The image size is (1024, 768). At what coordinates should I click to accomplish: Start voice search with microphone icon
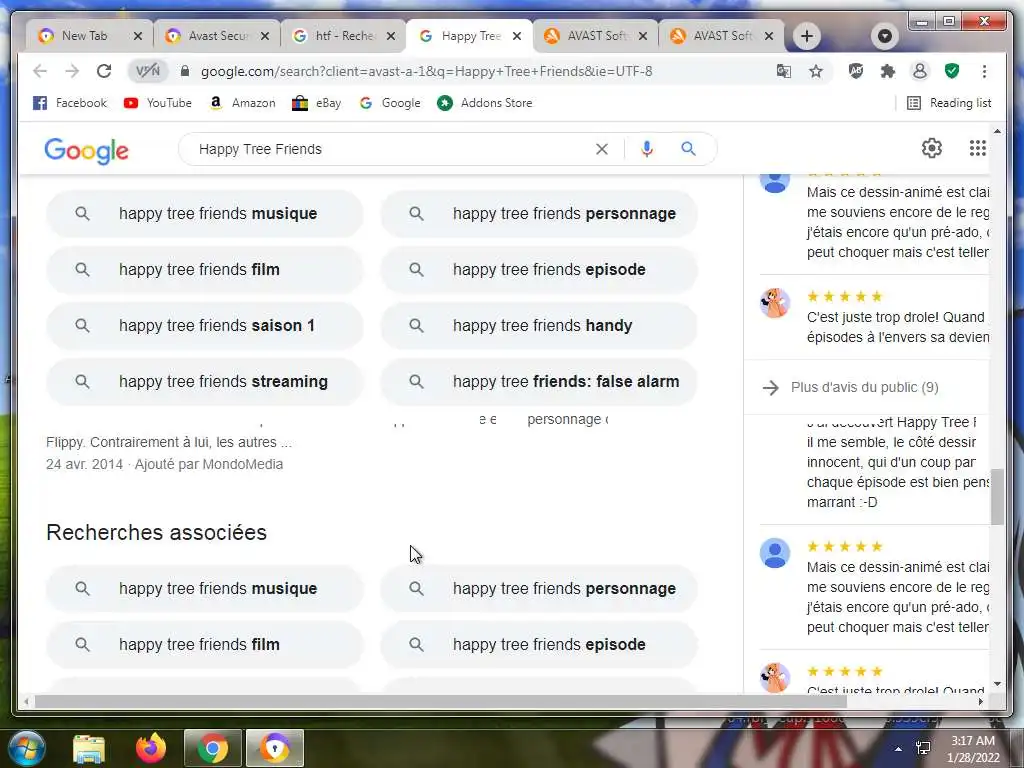click(647, 150)
